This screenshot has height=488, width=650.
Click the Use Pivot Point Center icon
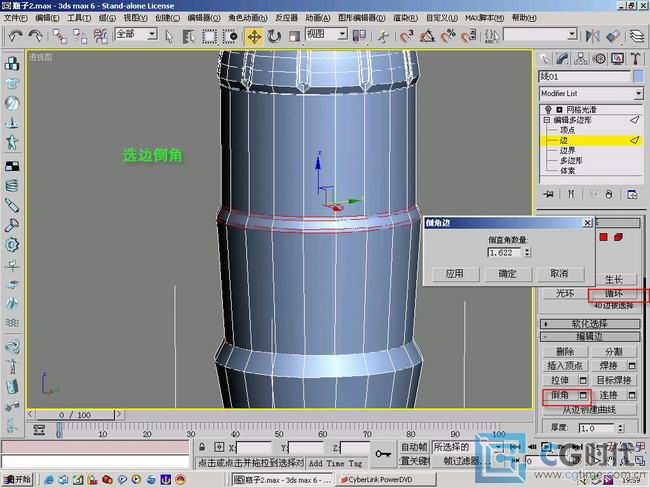pos(359,36)
